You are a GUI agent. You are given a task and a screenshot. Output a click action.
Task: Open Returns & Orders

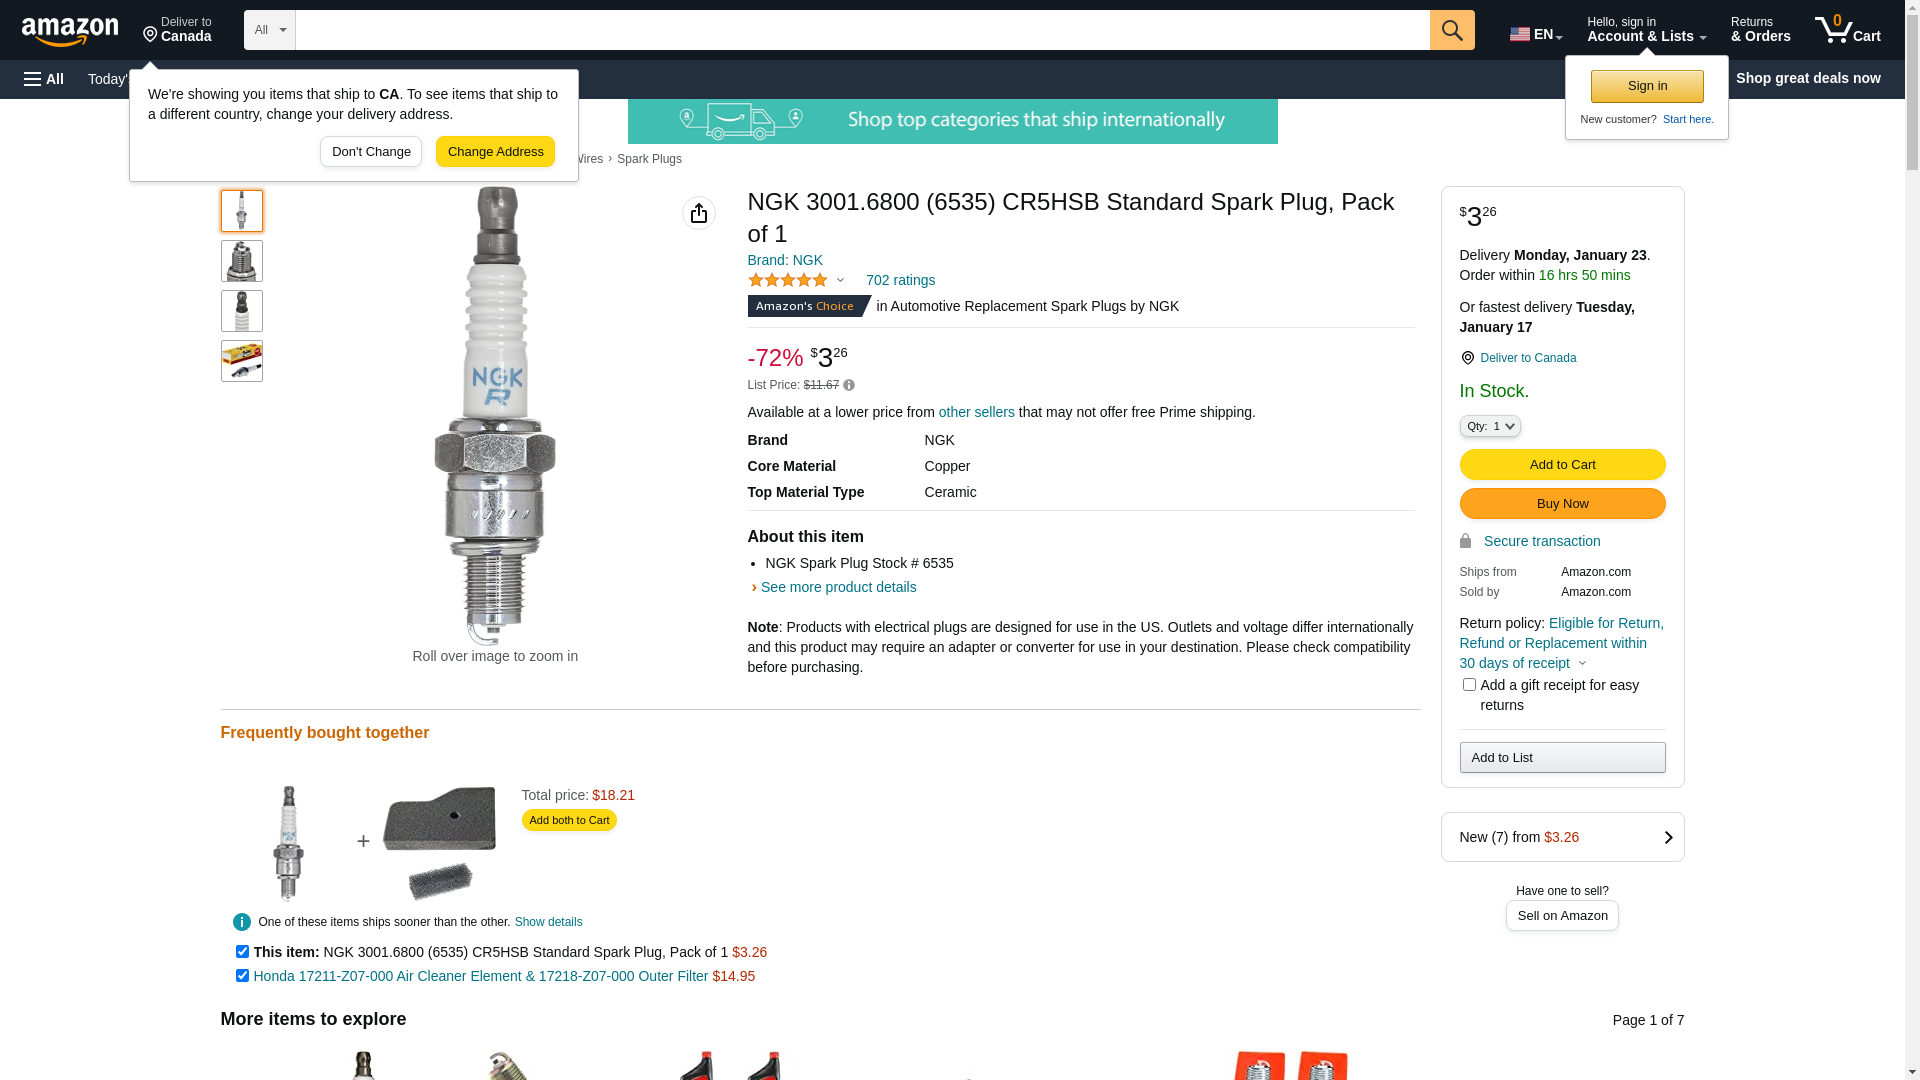(x=1760, y=30)
